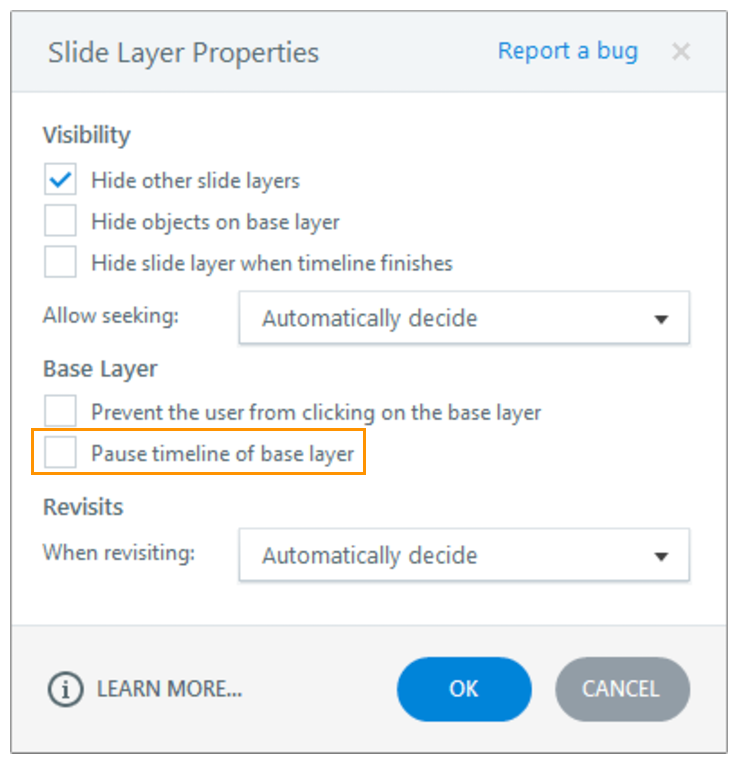740x764 pixels.
Task: Click the info icon beside Learn More
Action: pos(66,689)
